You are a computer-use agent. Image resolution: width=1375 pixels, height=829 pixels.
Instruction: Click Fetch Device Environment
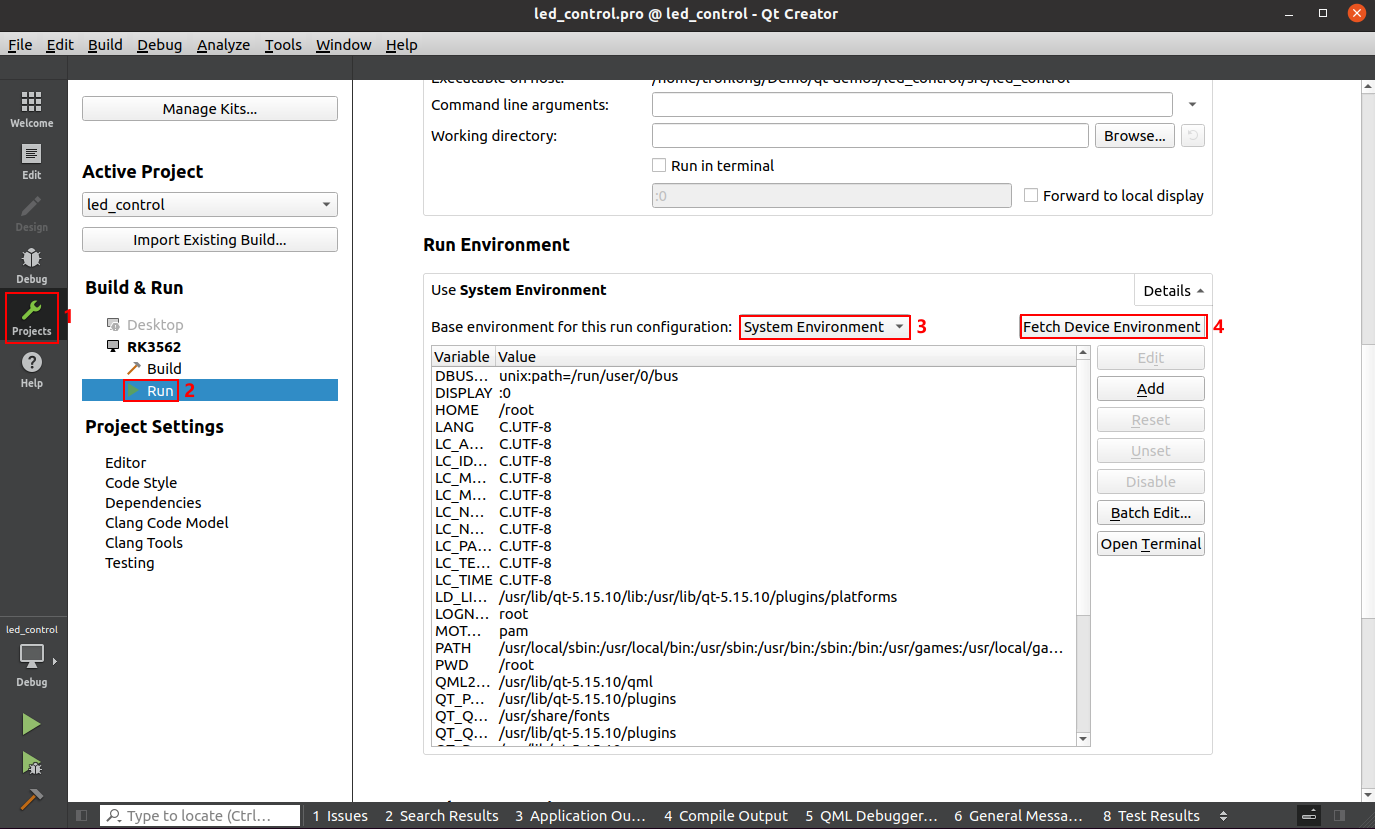[x=1112, y=327]
